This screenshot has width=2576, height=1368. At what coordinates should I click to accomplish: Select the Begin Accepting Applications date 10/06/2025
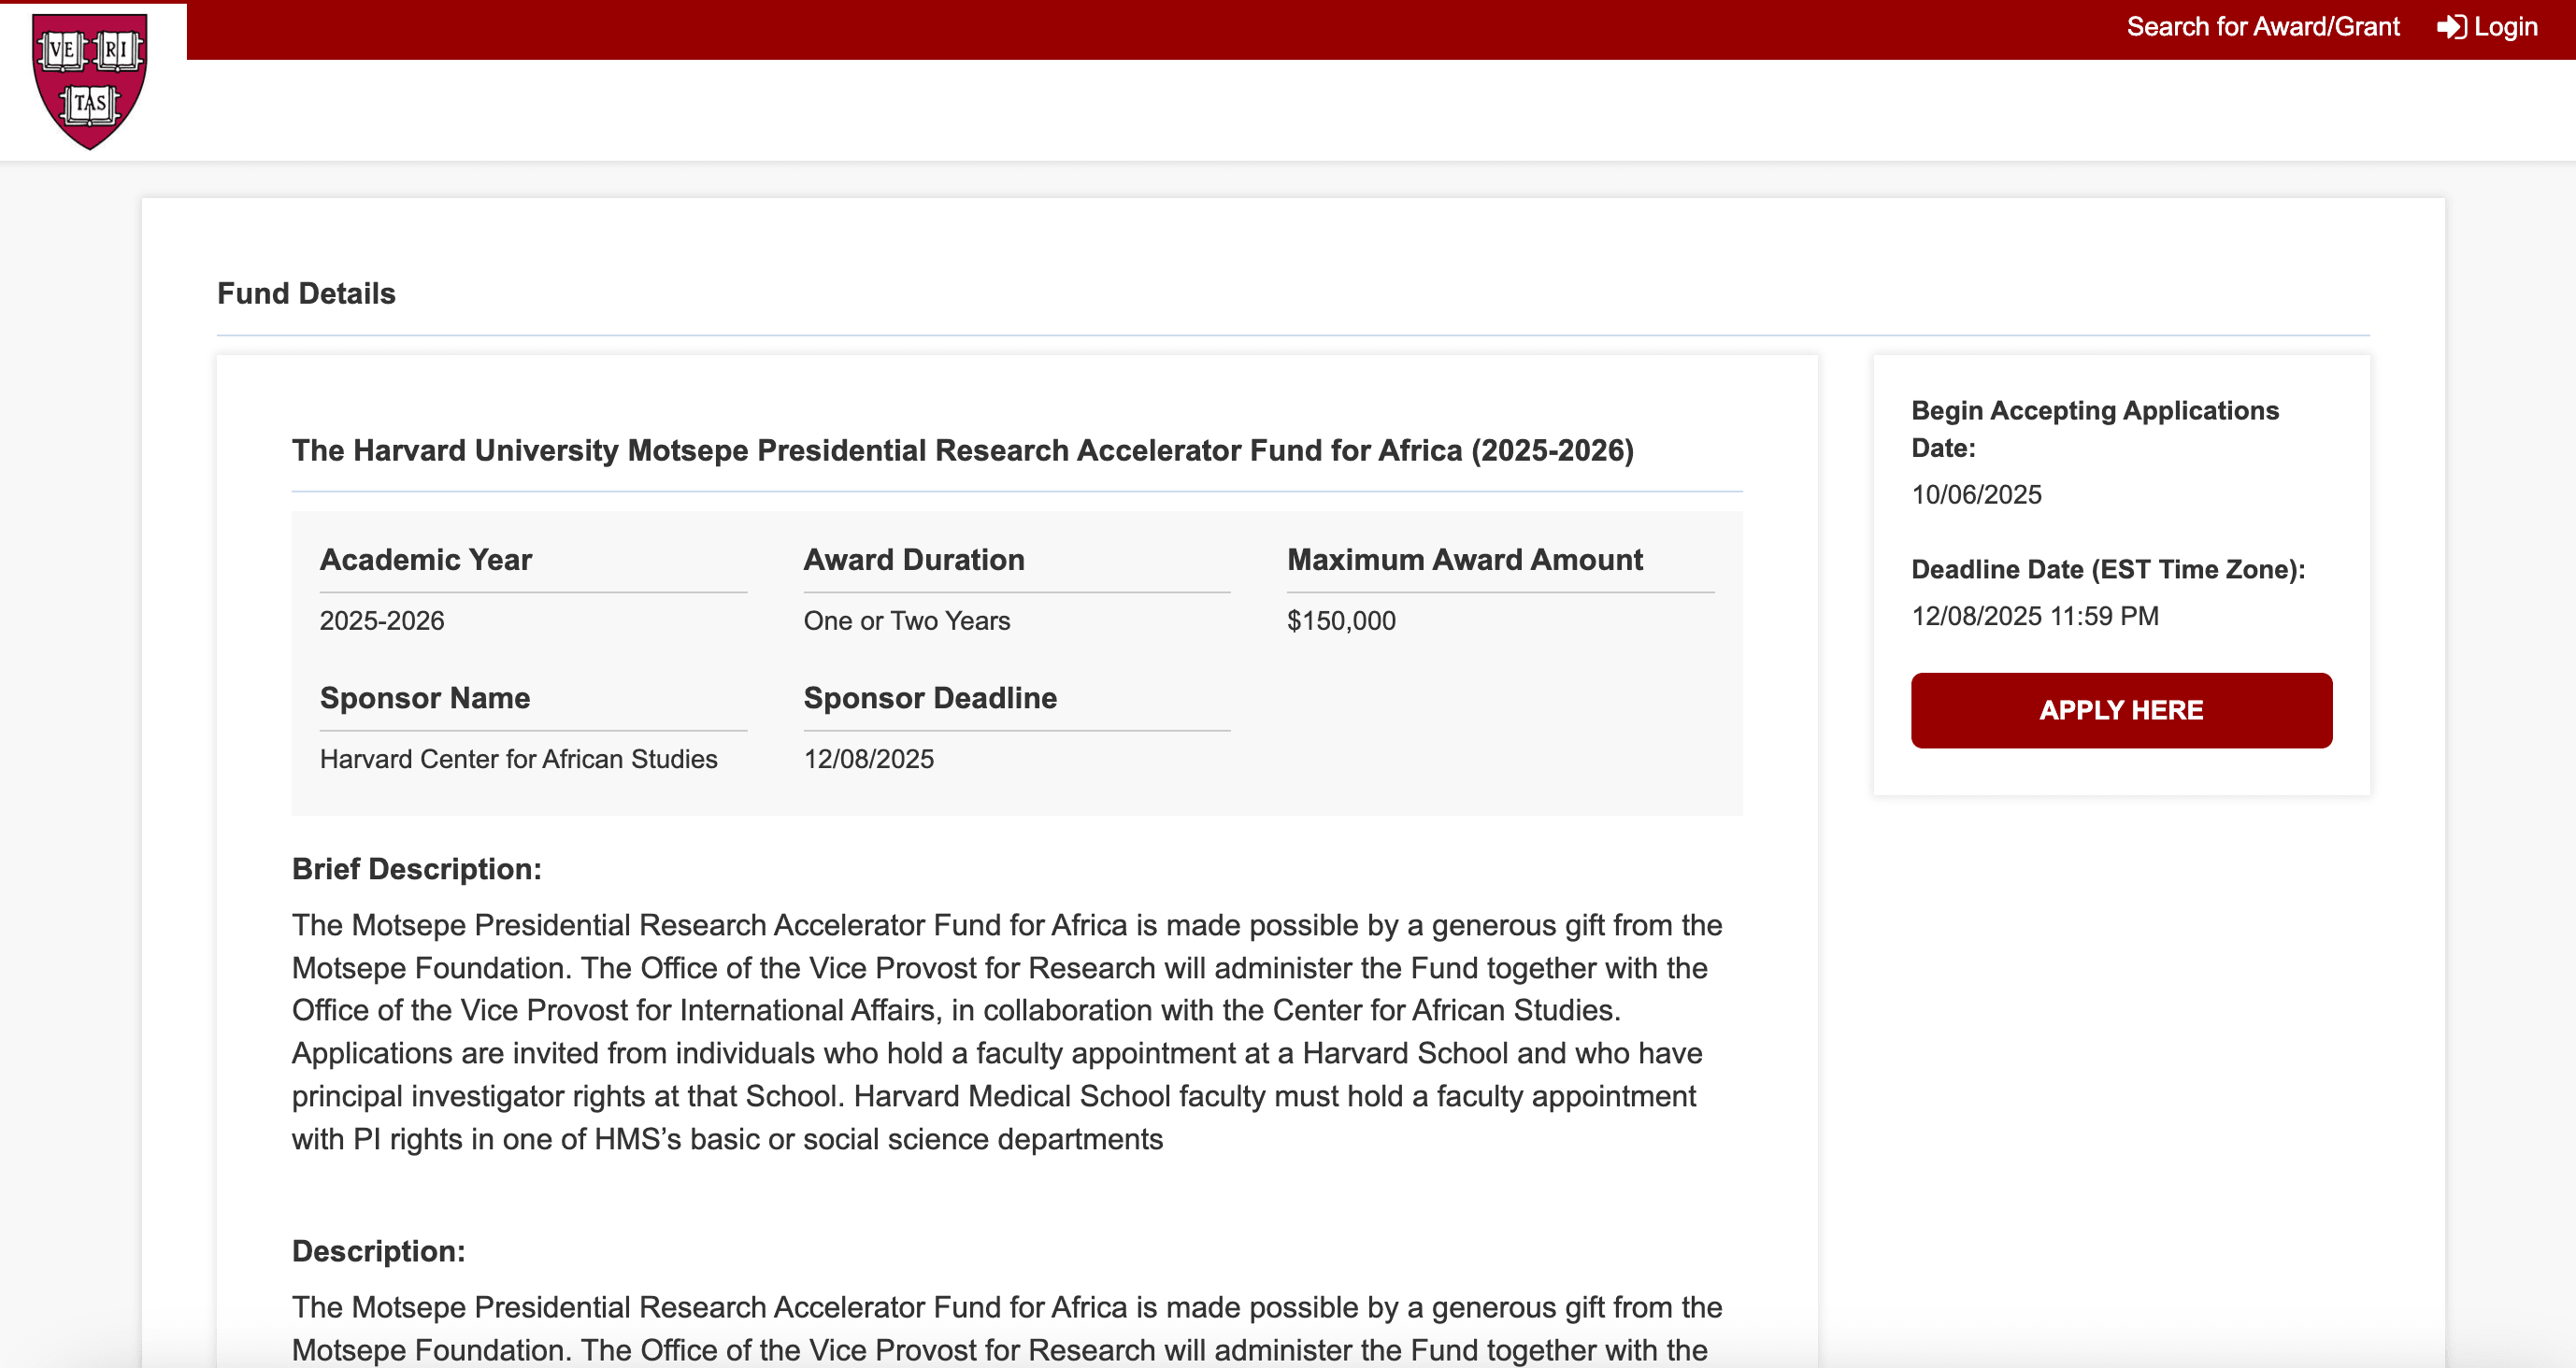pos(1976,494)
